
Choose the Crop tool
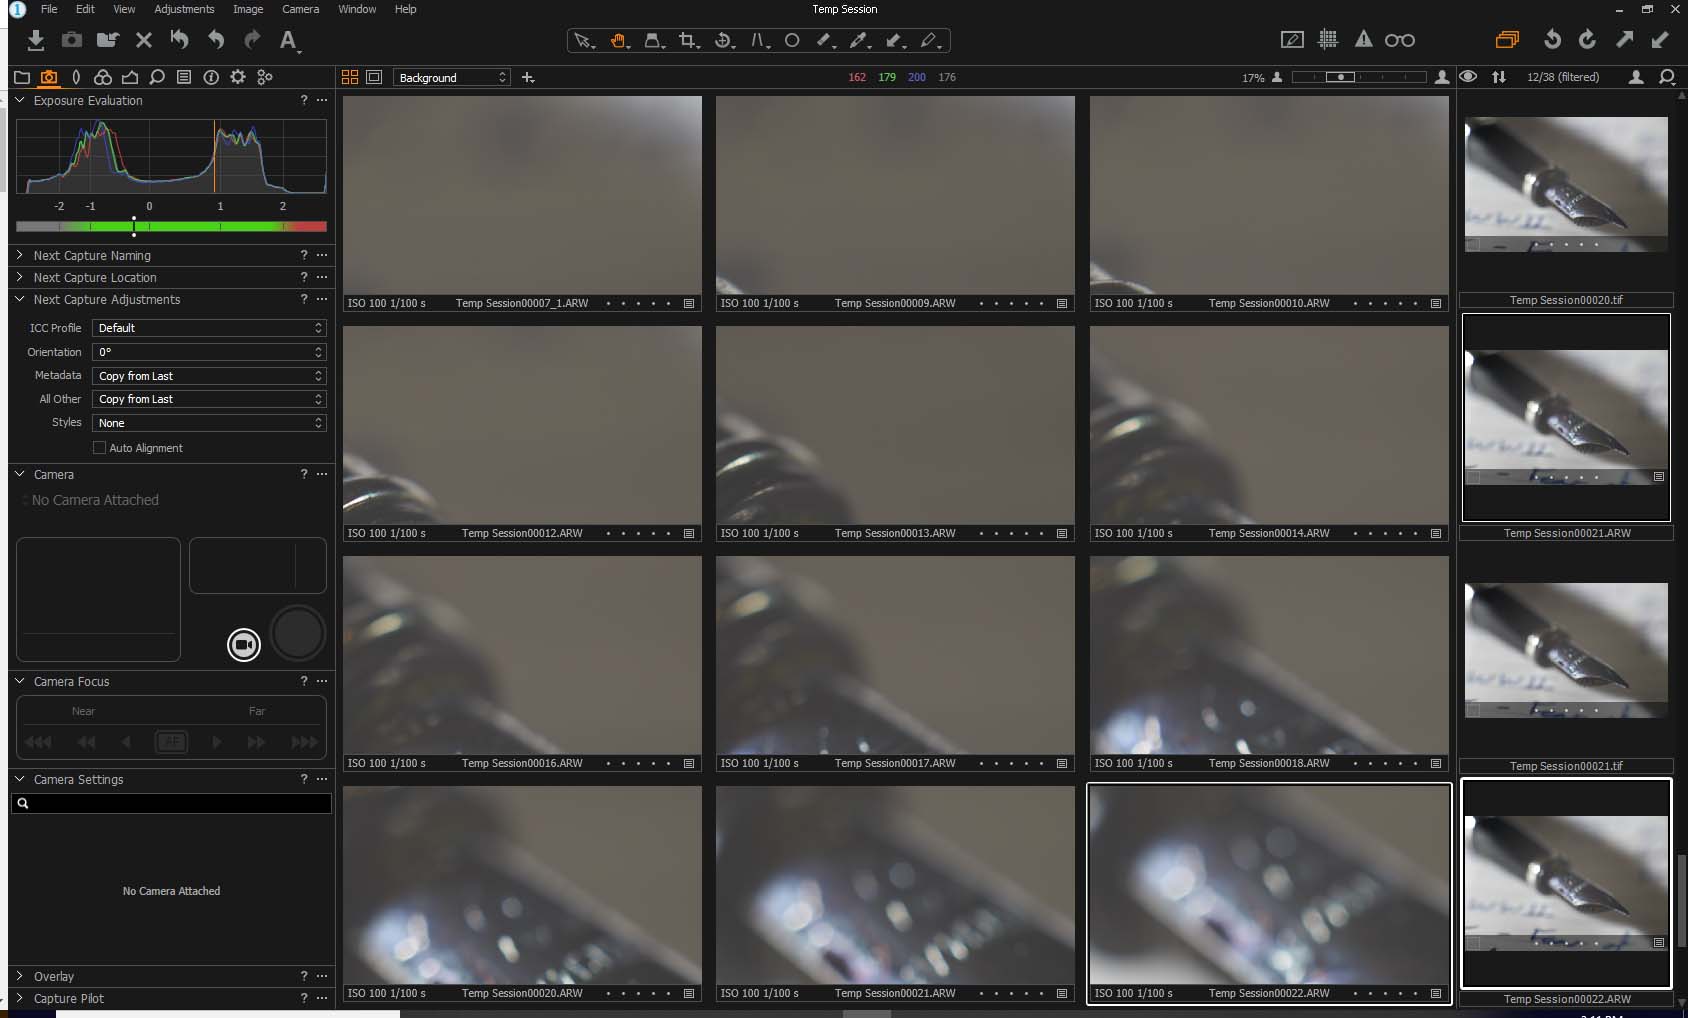pos(688,40)
